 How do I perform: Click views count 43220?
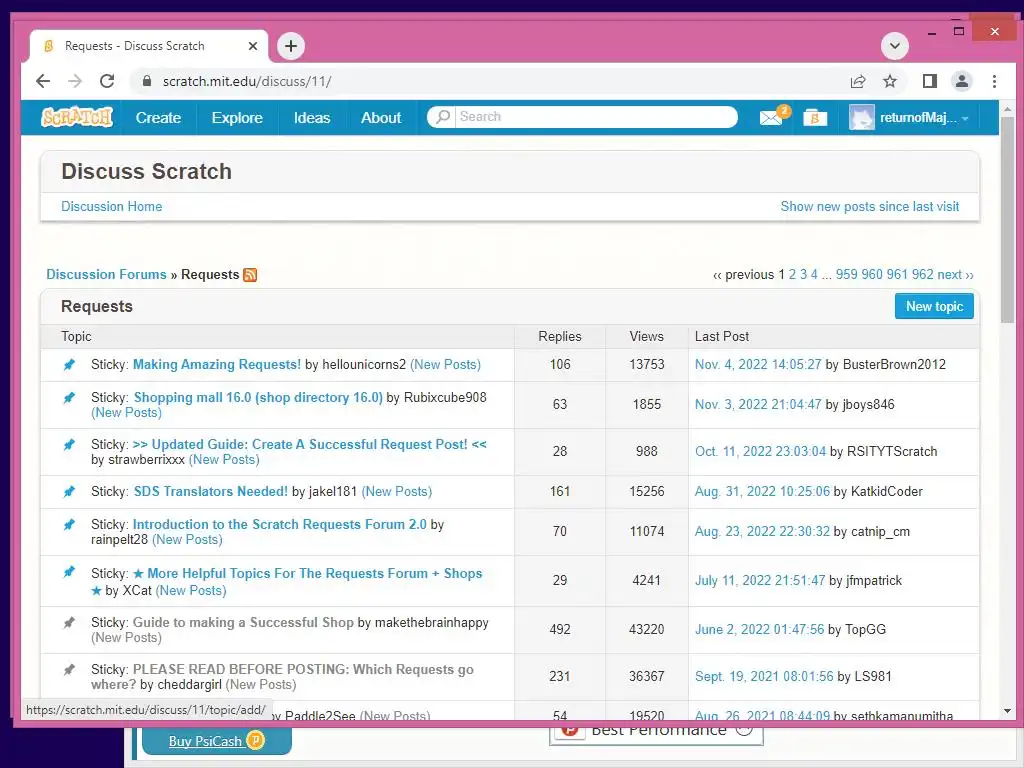tap(647, 630)
